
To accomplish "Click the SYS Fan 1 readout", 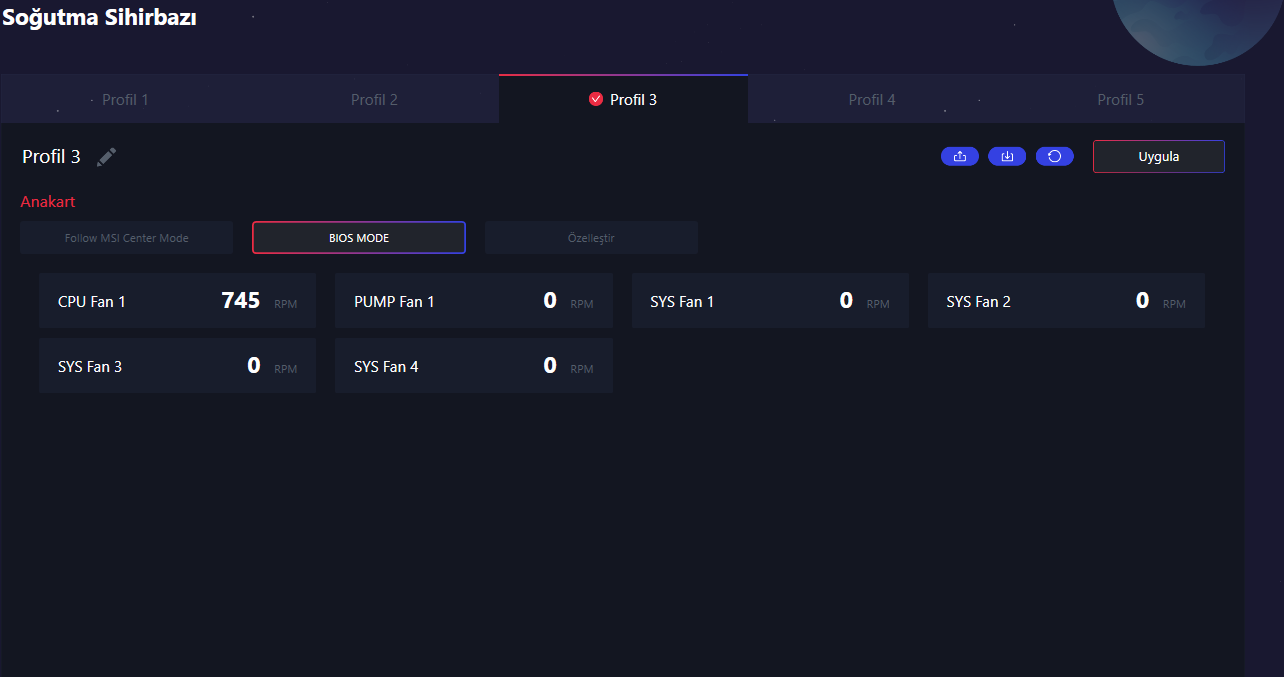I will (770, 301).
